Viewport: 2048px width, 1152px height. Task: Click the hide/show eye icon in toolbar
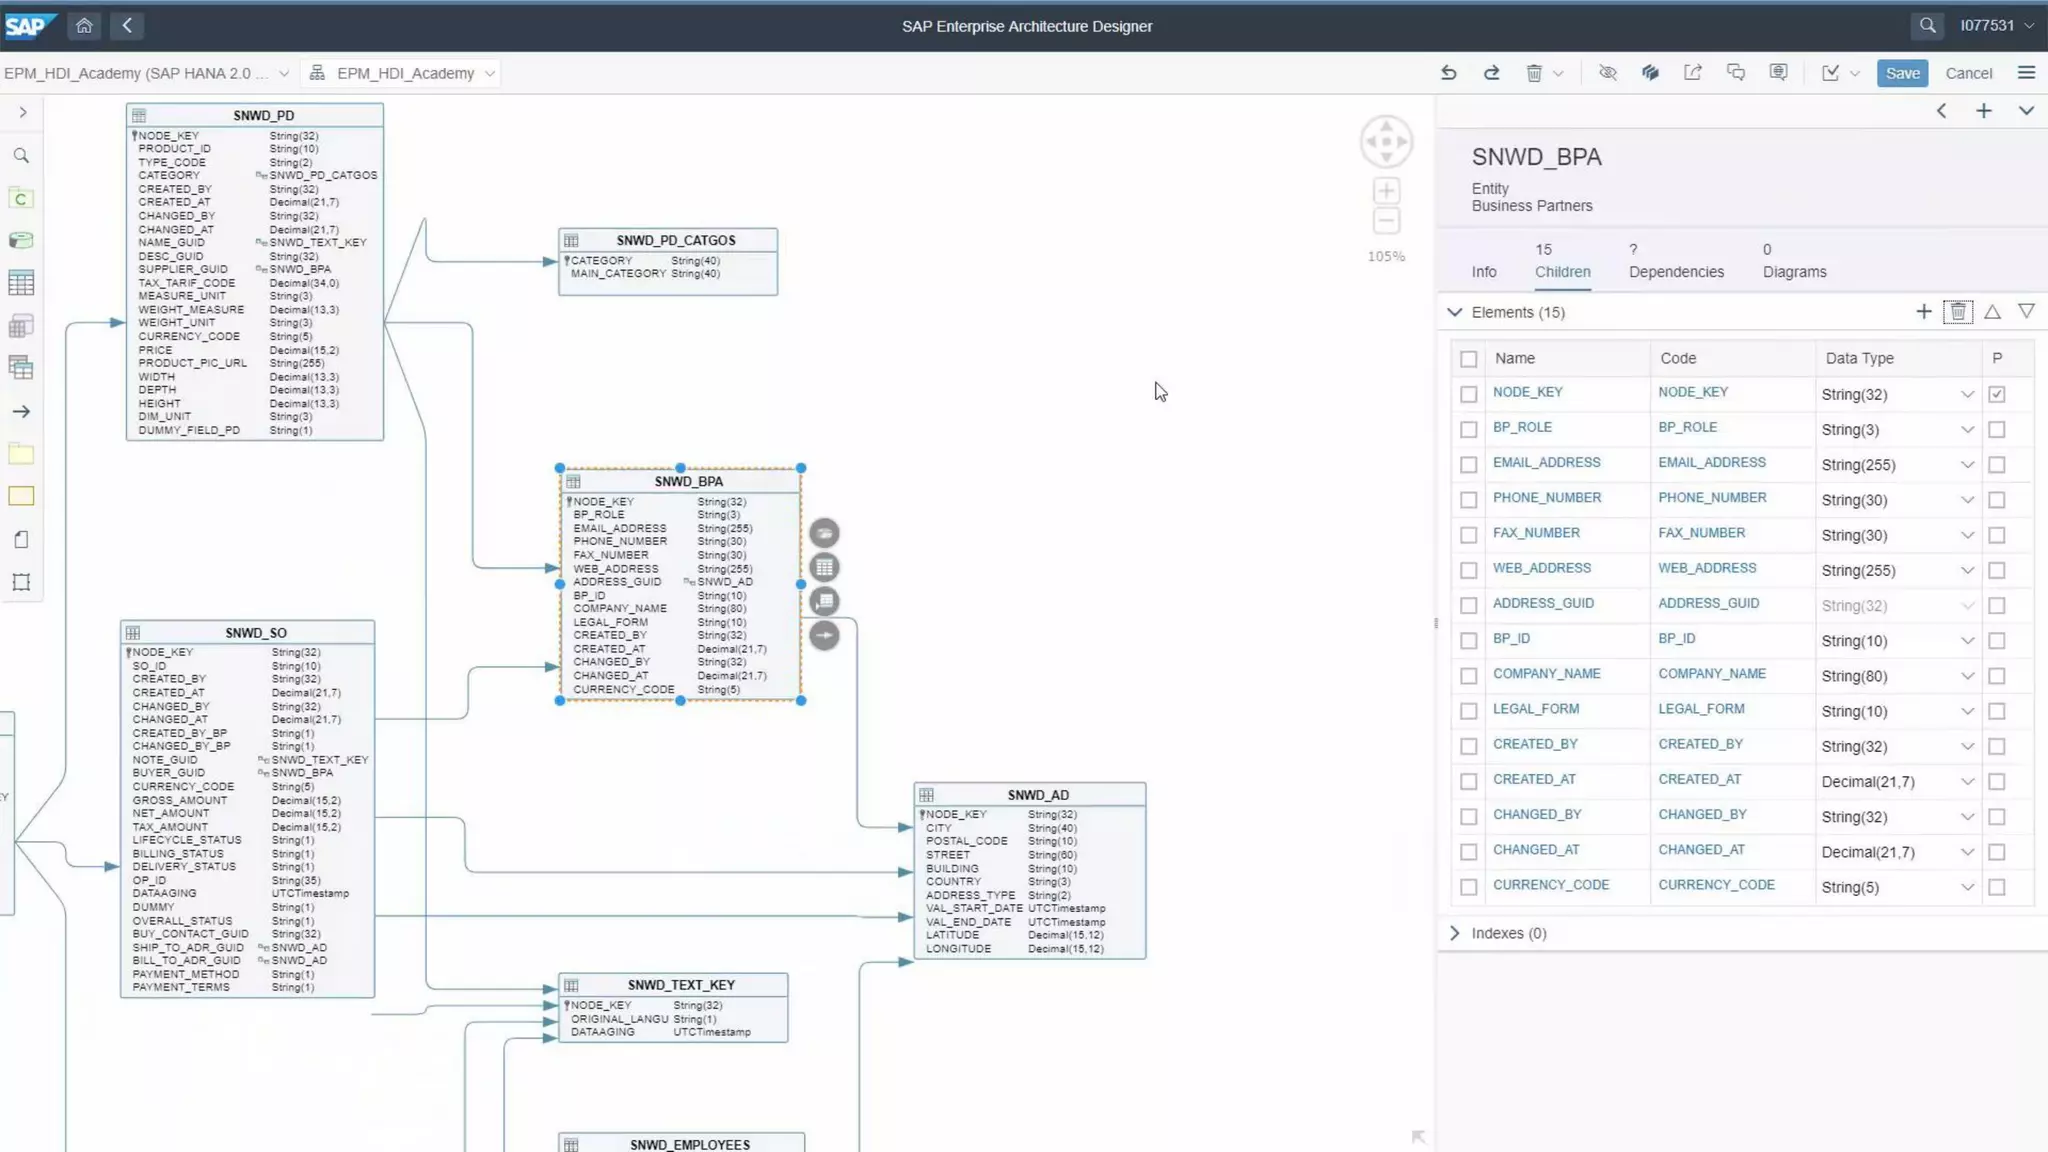(1607, 73)
